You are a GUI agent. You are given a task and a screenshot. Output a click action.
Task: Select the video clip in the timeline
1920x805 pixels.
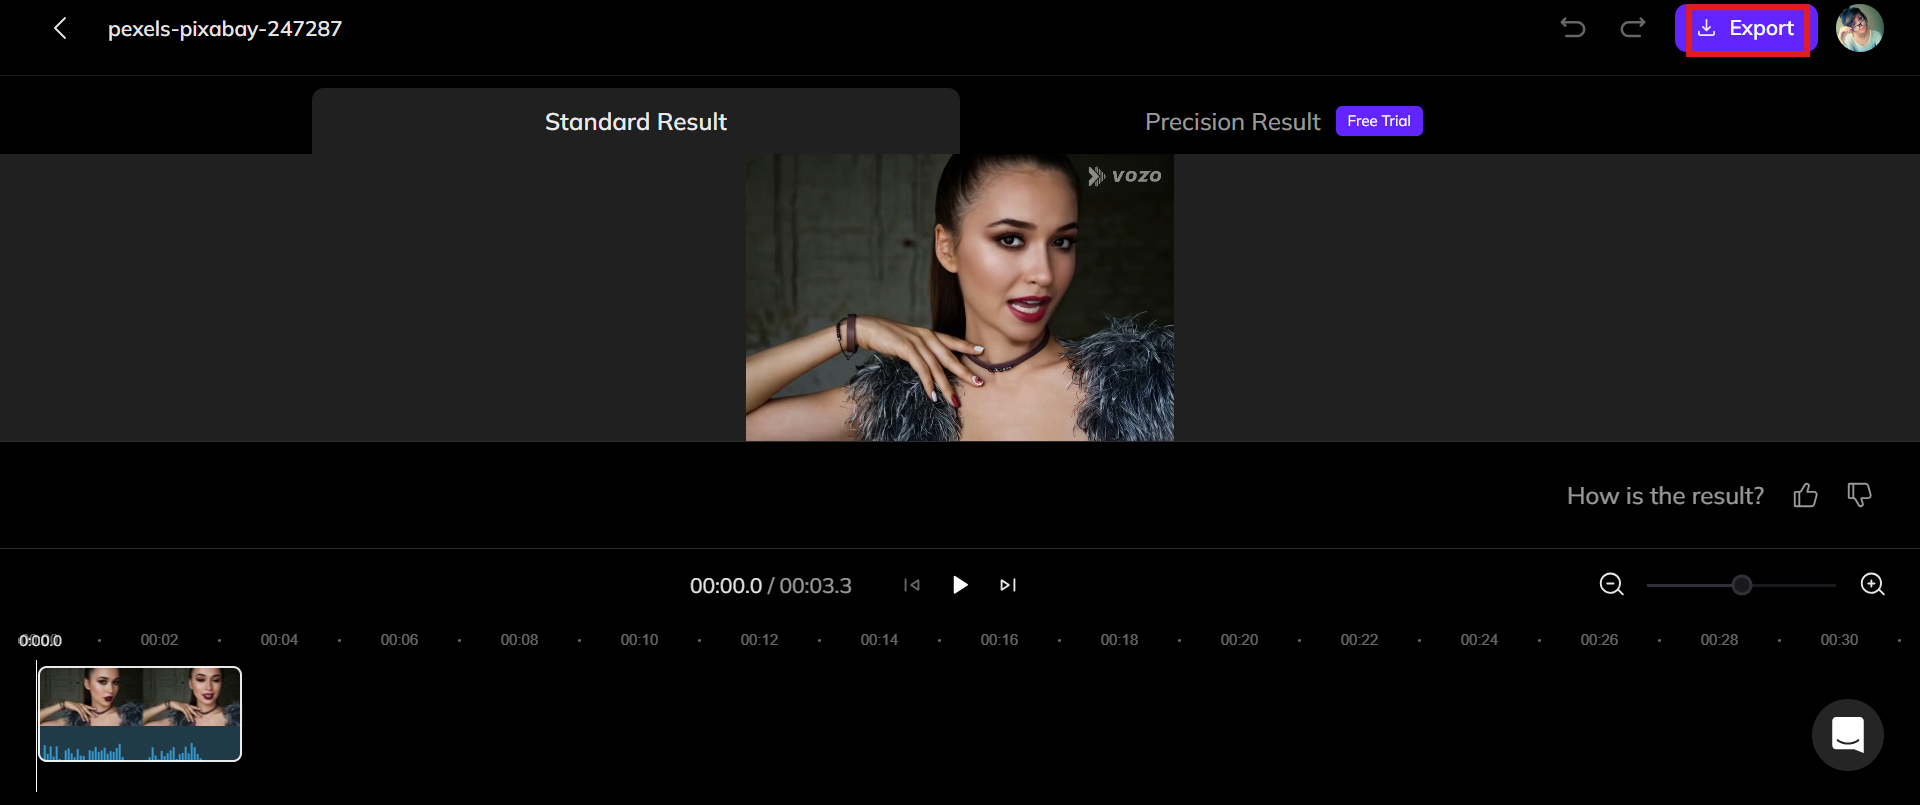click(140, 714)
